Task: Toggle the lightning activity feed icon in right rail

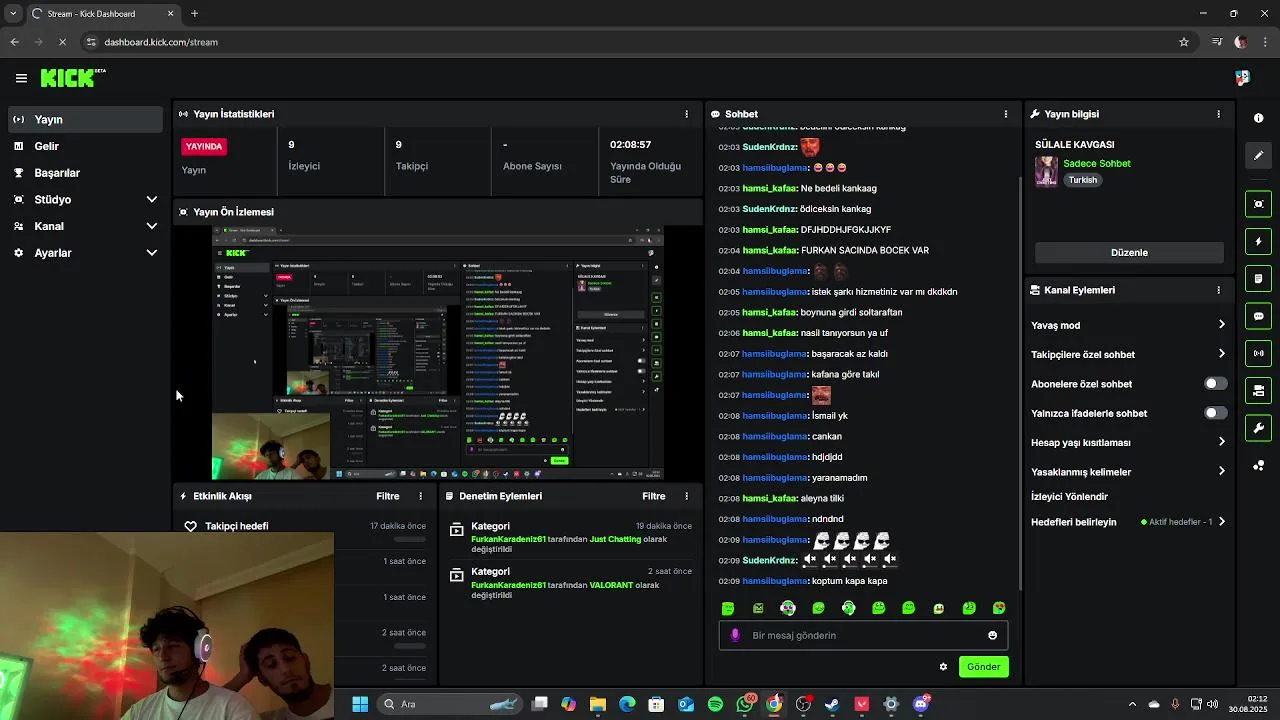Action: tap(1258, 241)
